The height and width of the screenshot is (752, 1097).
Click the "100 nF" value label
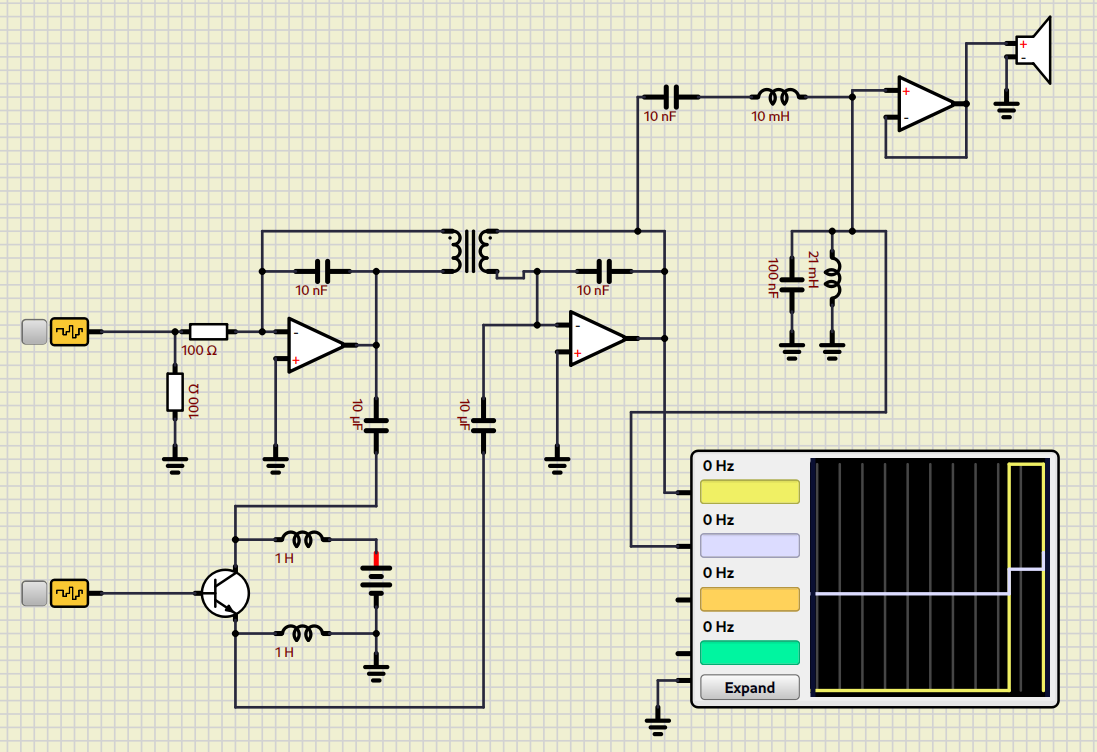click(772, 278)
